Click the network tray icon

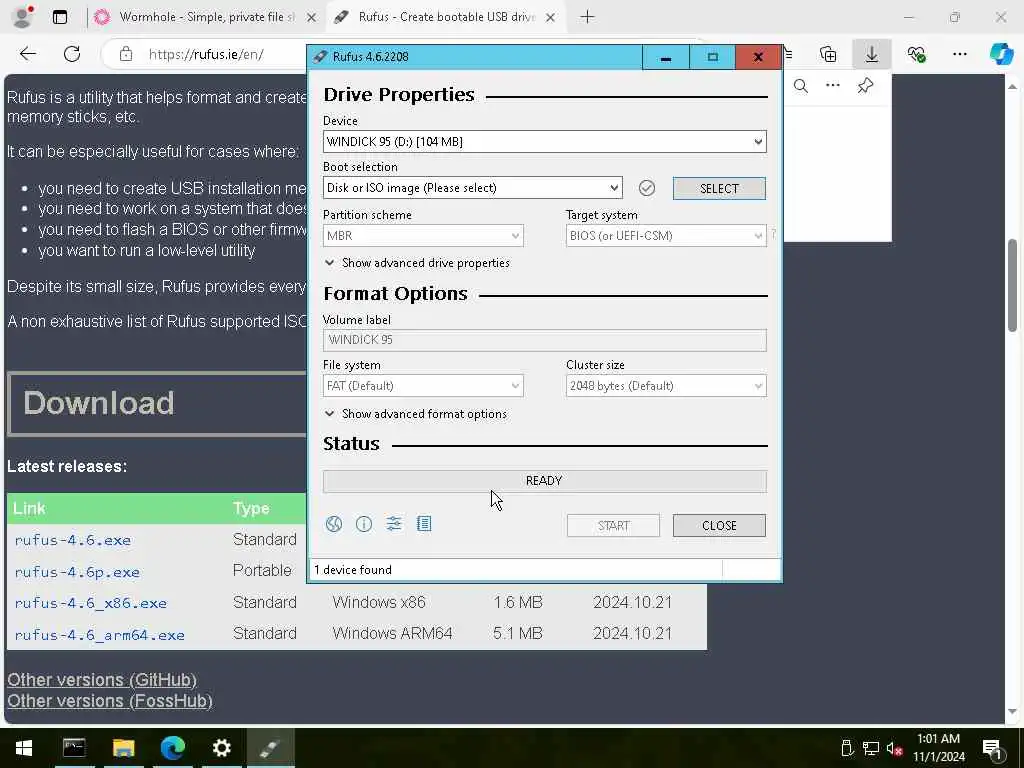(x=871, y=749)
